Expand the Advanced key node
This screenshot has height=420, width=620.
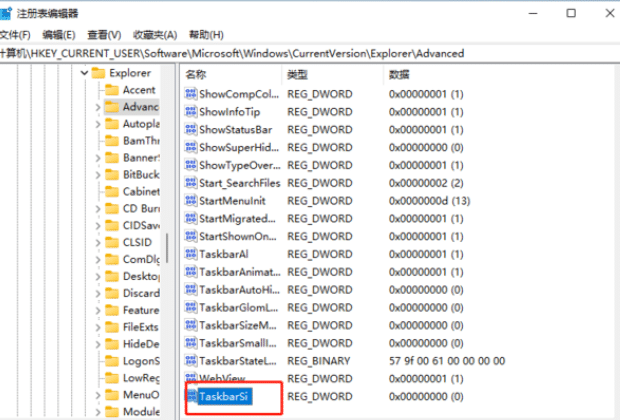pos(98,107)
